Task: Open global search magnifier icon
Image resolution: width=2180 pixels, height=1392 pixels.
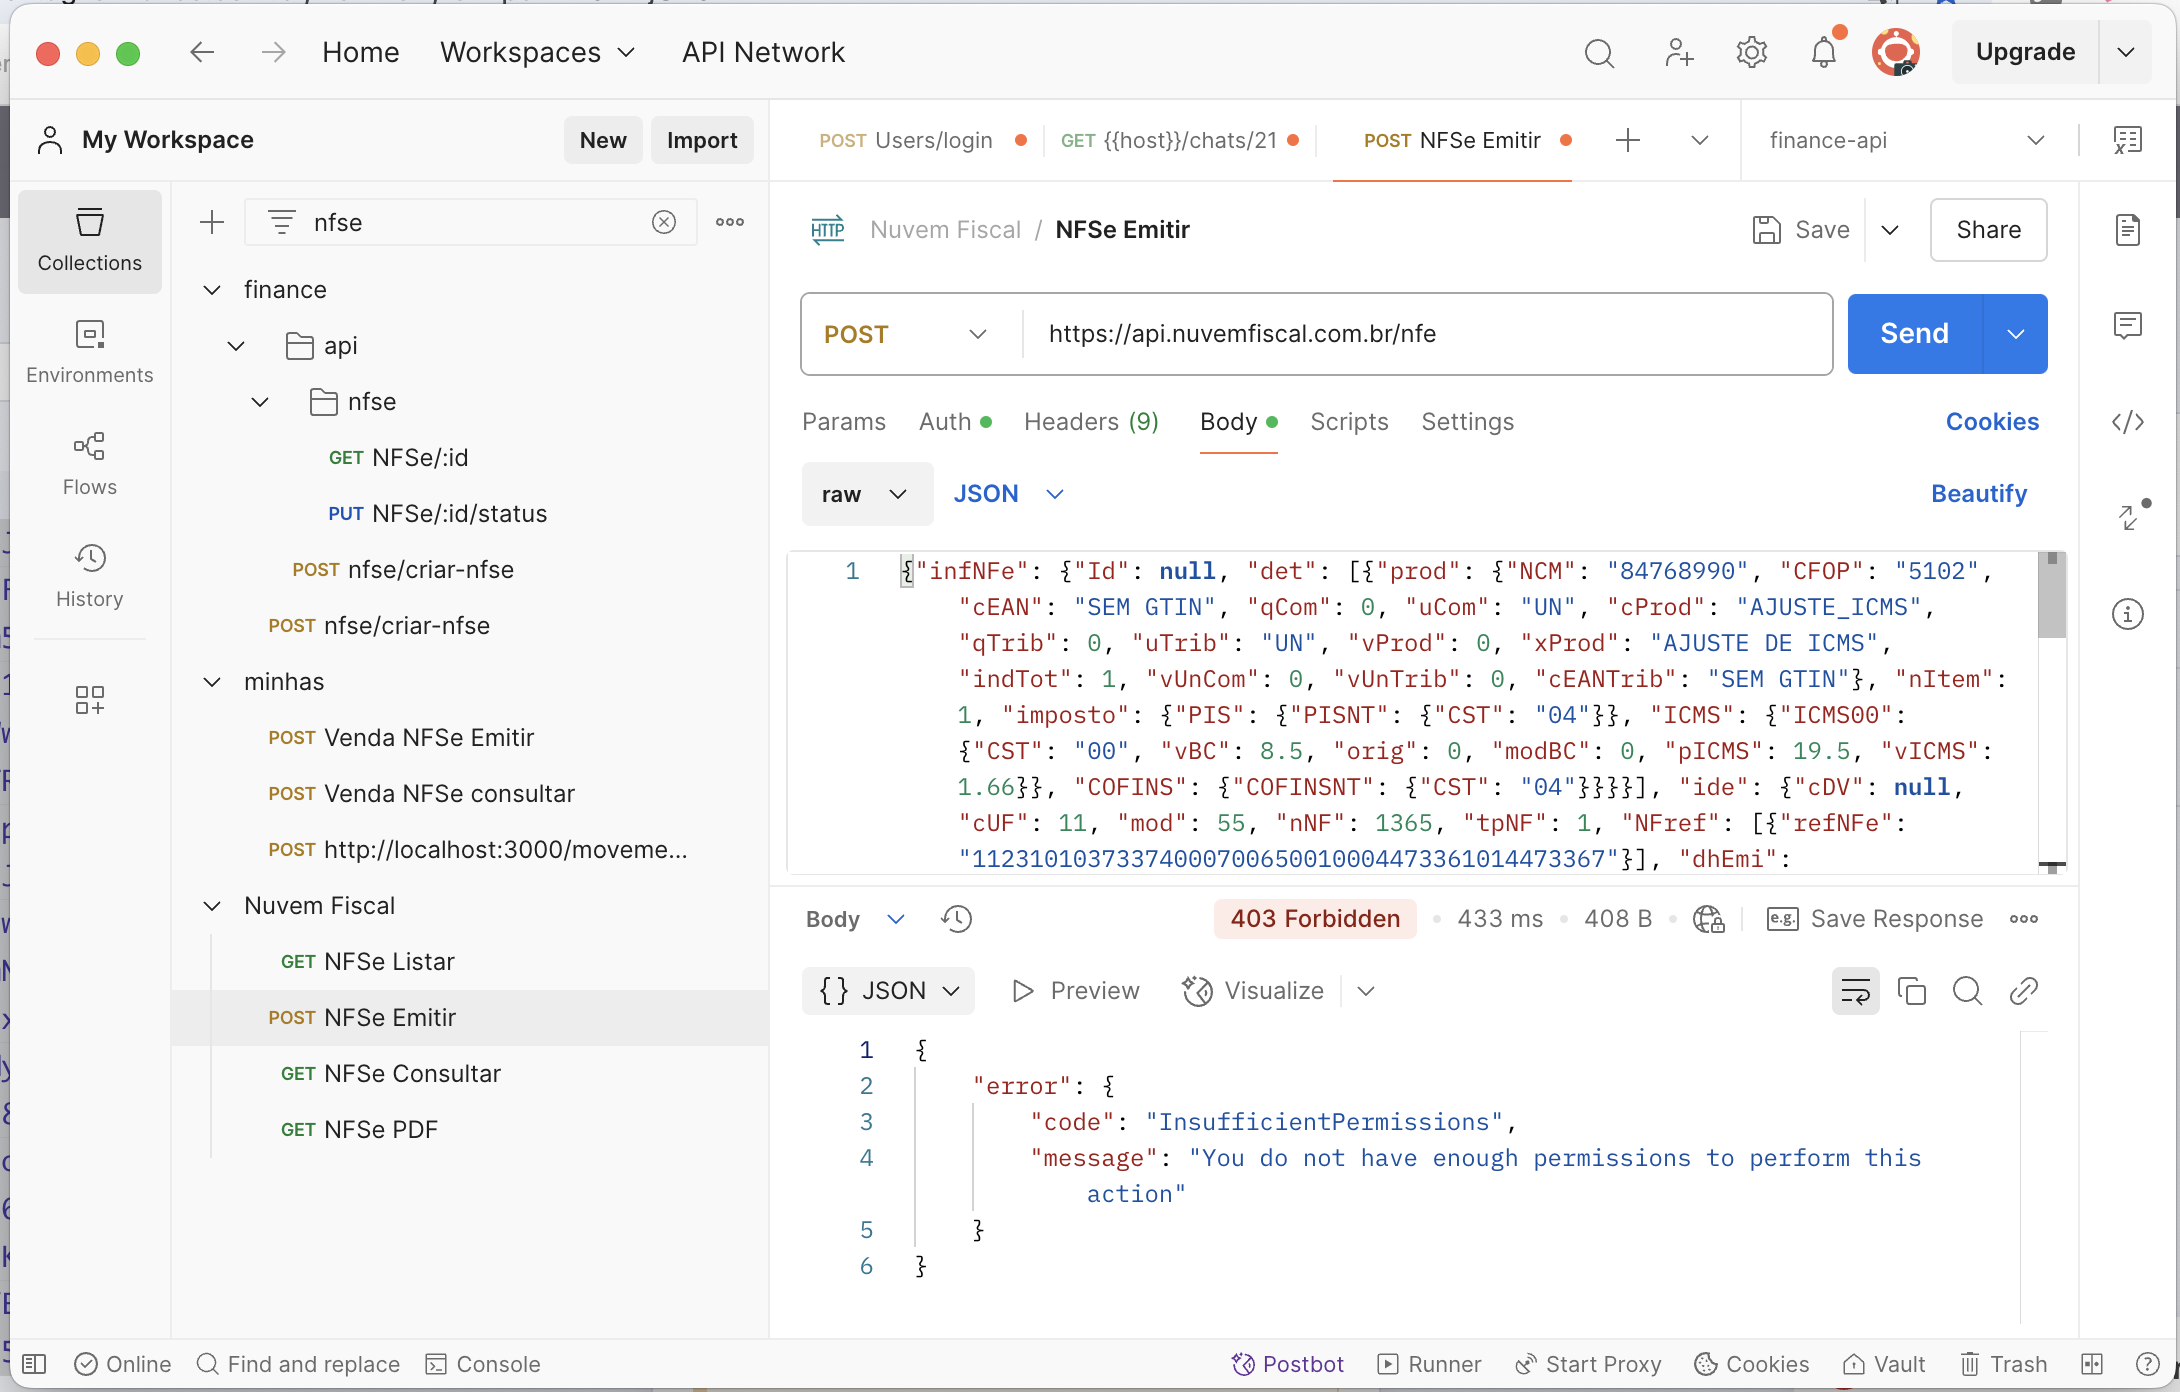Action: (x=1599, y=53)
